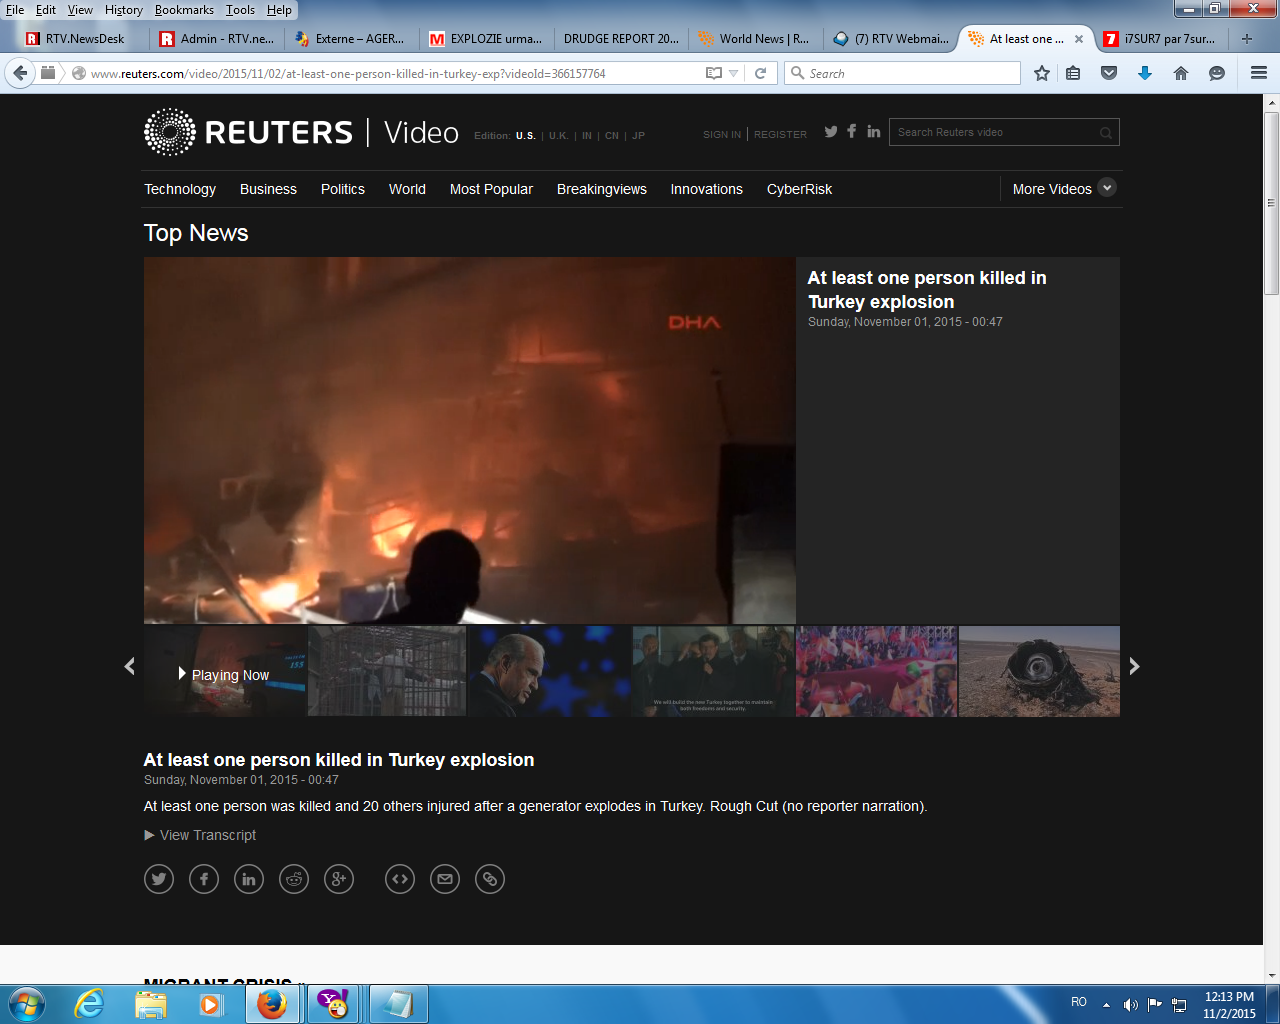Switch to RTV.NewsDesk tab
The height and width of the screenshot is (1024, 1280).
[x=84, y=39]
